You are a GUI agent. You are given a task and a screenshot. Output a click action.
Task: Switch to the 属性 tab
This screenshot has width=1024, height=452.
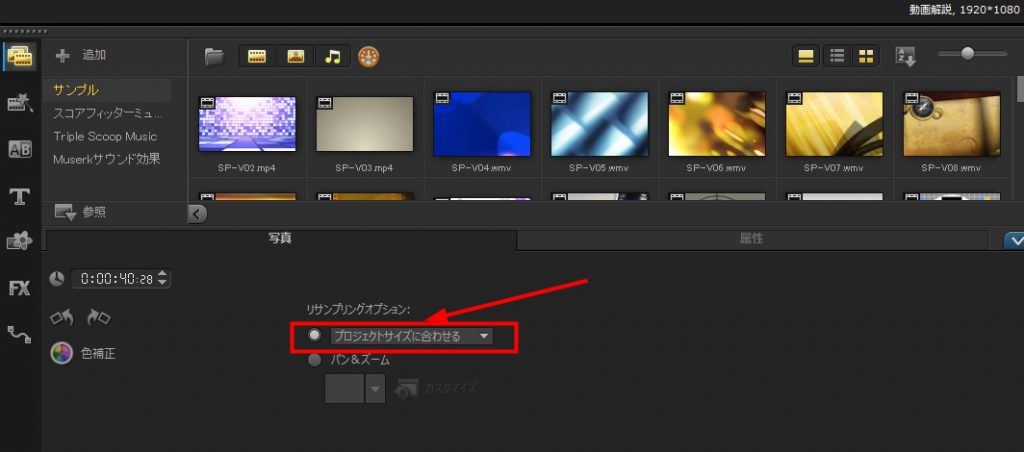751,239
